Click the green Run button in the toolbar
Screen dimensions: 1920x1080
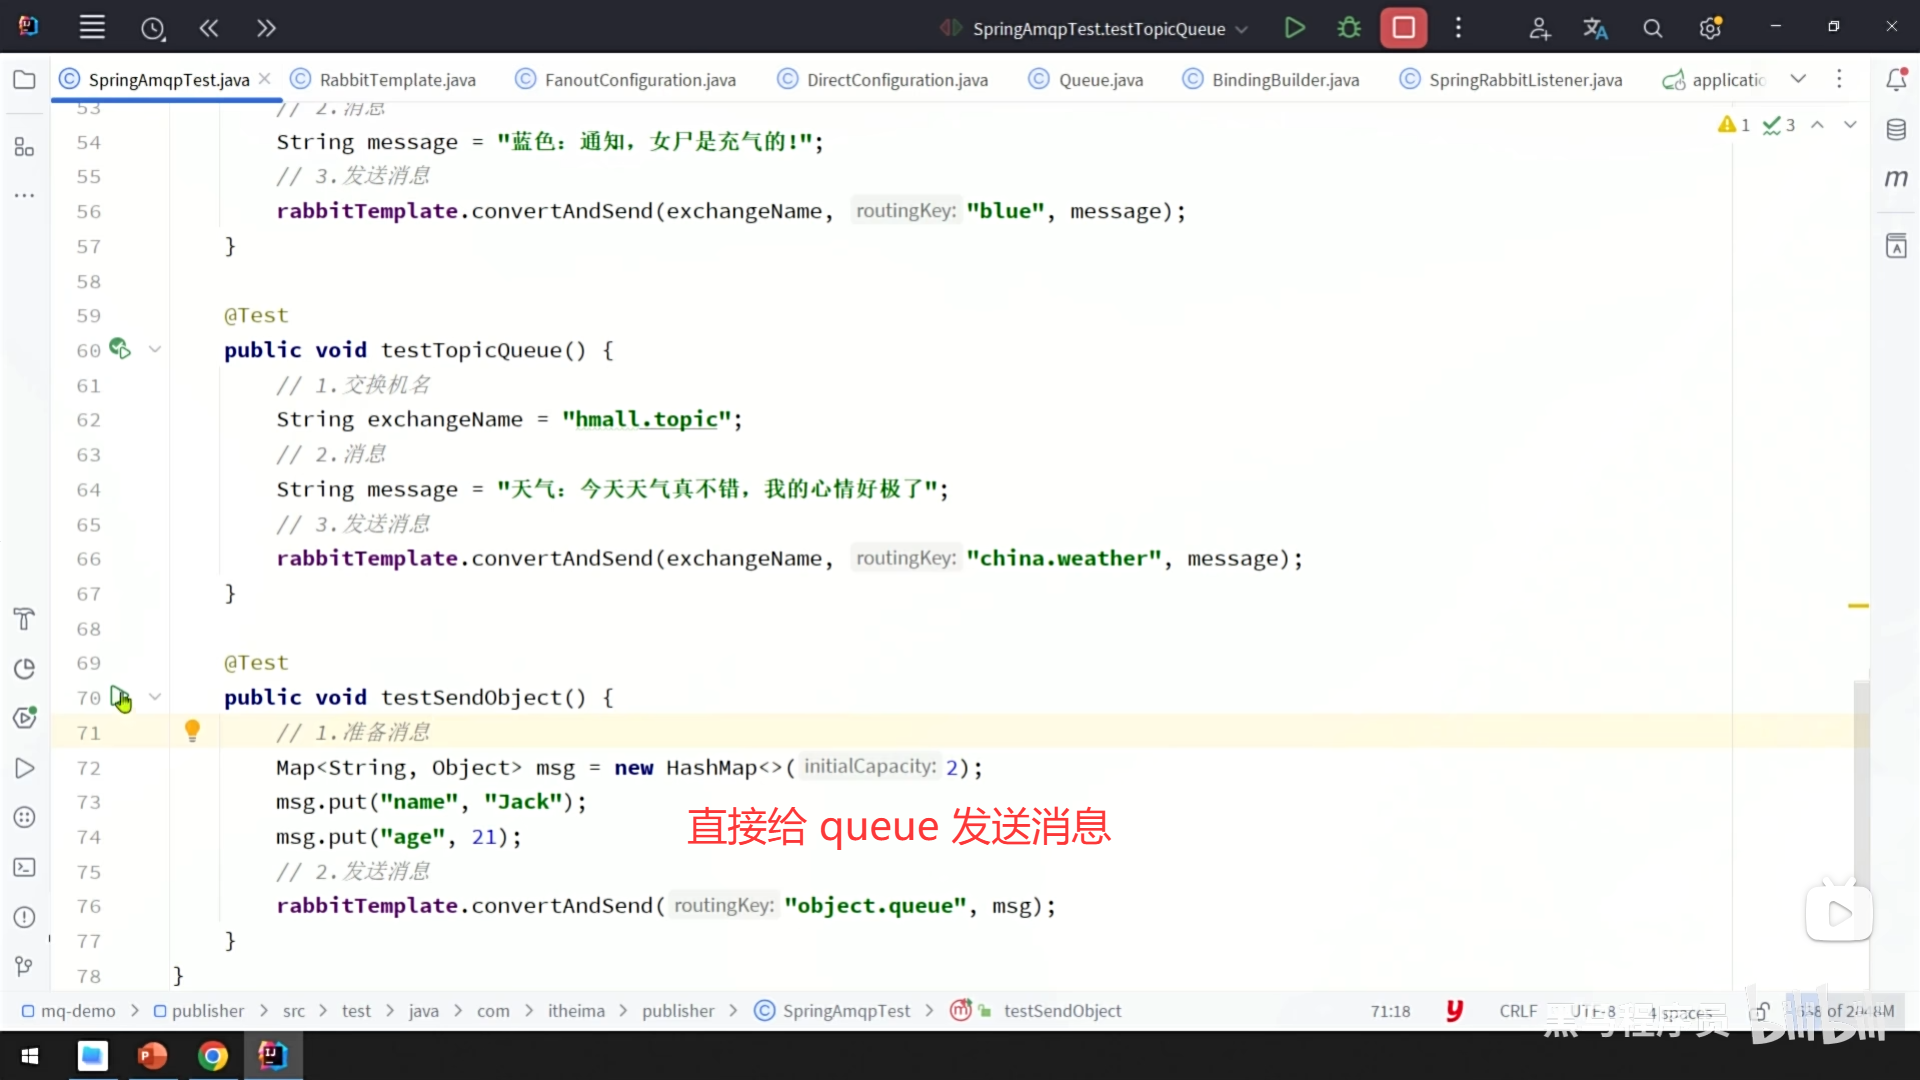[1294, 28]
